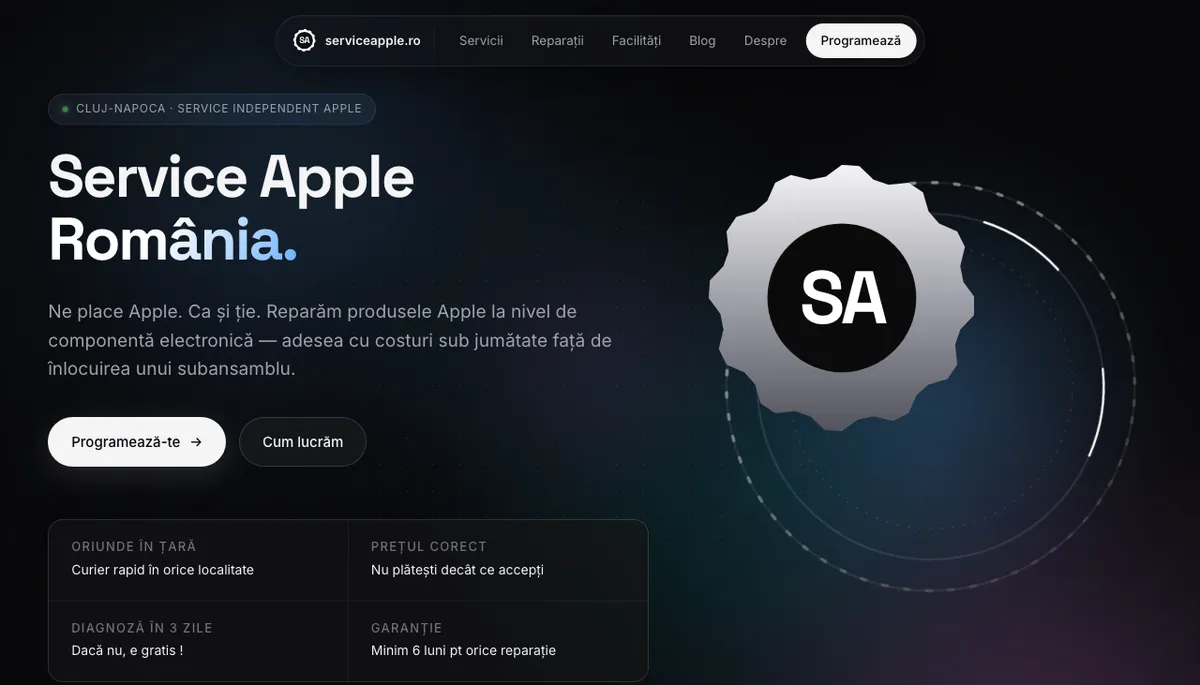
Task: Click "Dacă nu, e gratis !" text
Action: pos(127,651)
